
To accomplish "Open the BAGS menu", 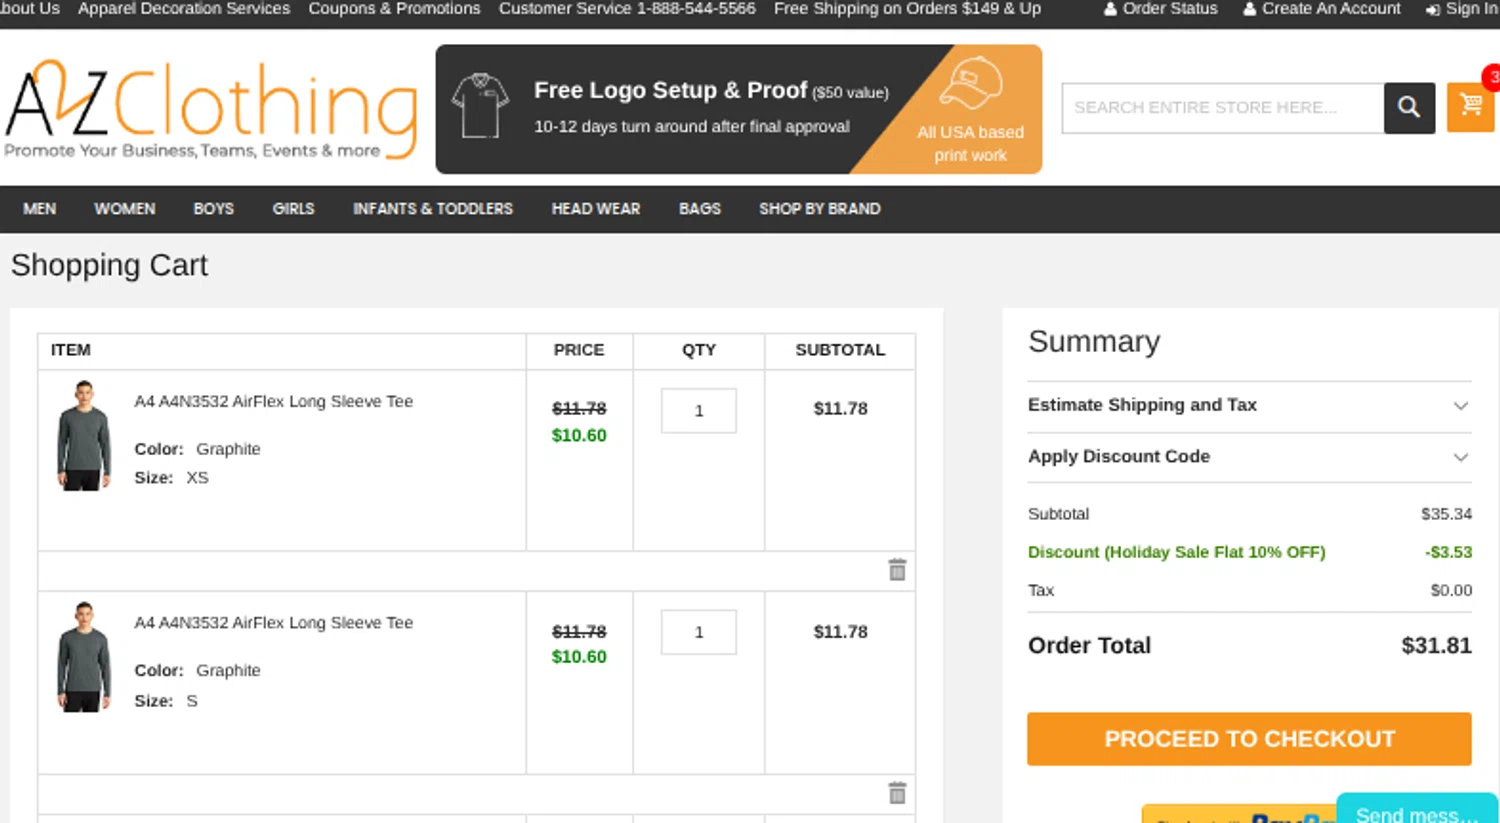I will (700, 209).
